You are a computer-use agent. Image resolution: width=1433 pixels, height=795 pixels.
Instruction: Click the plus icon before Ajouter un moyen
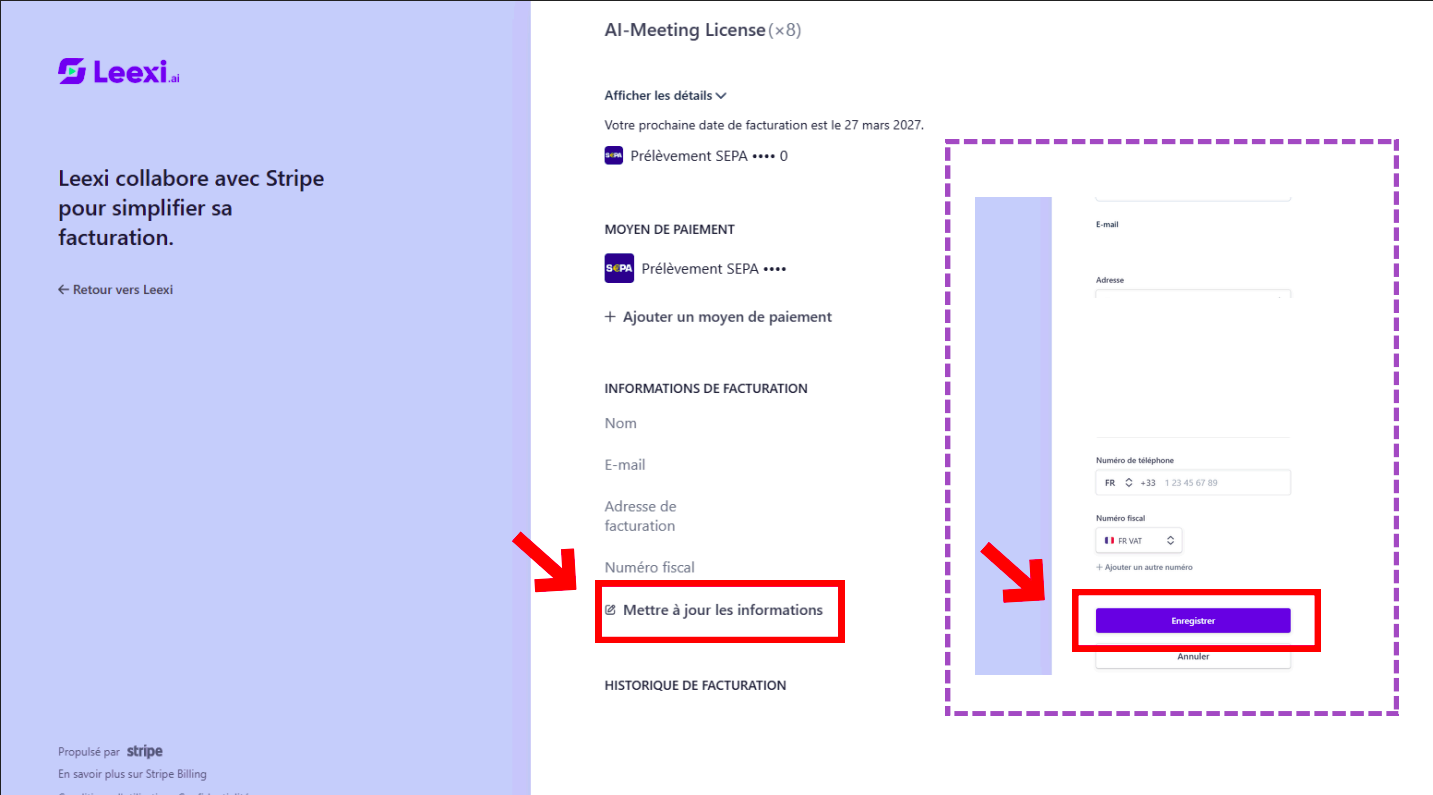(610, 317)
